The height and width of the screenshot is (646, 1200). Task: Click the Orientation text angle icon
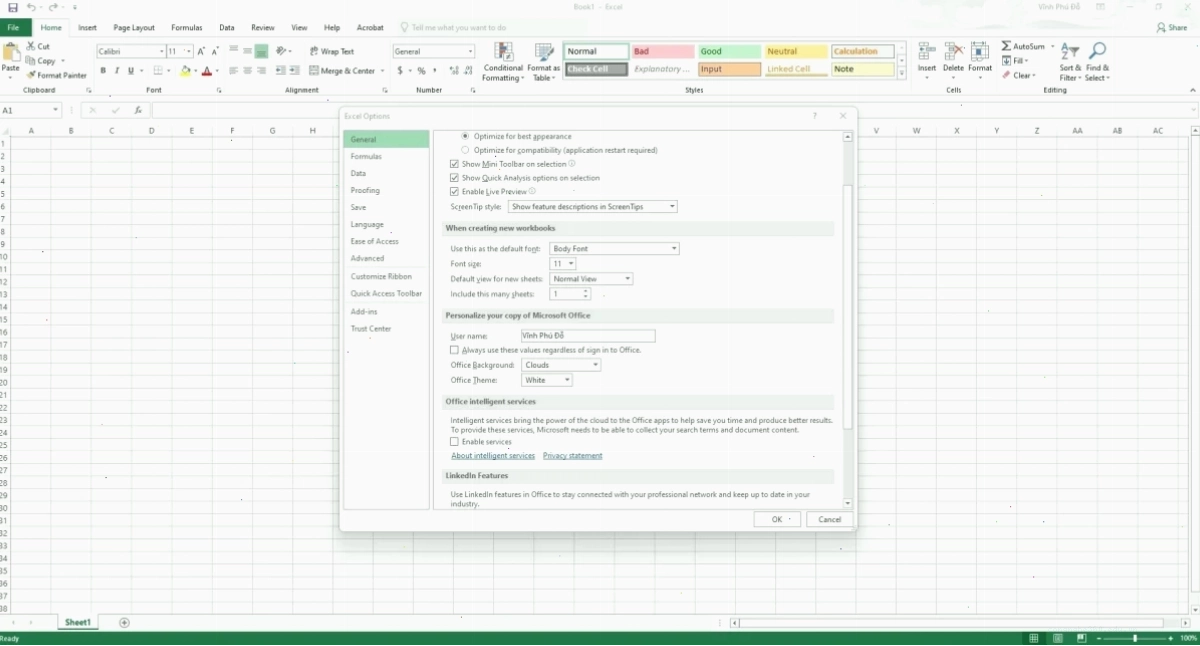(283, 51)
